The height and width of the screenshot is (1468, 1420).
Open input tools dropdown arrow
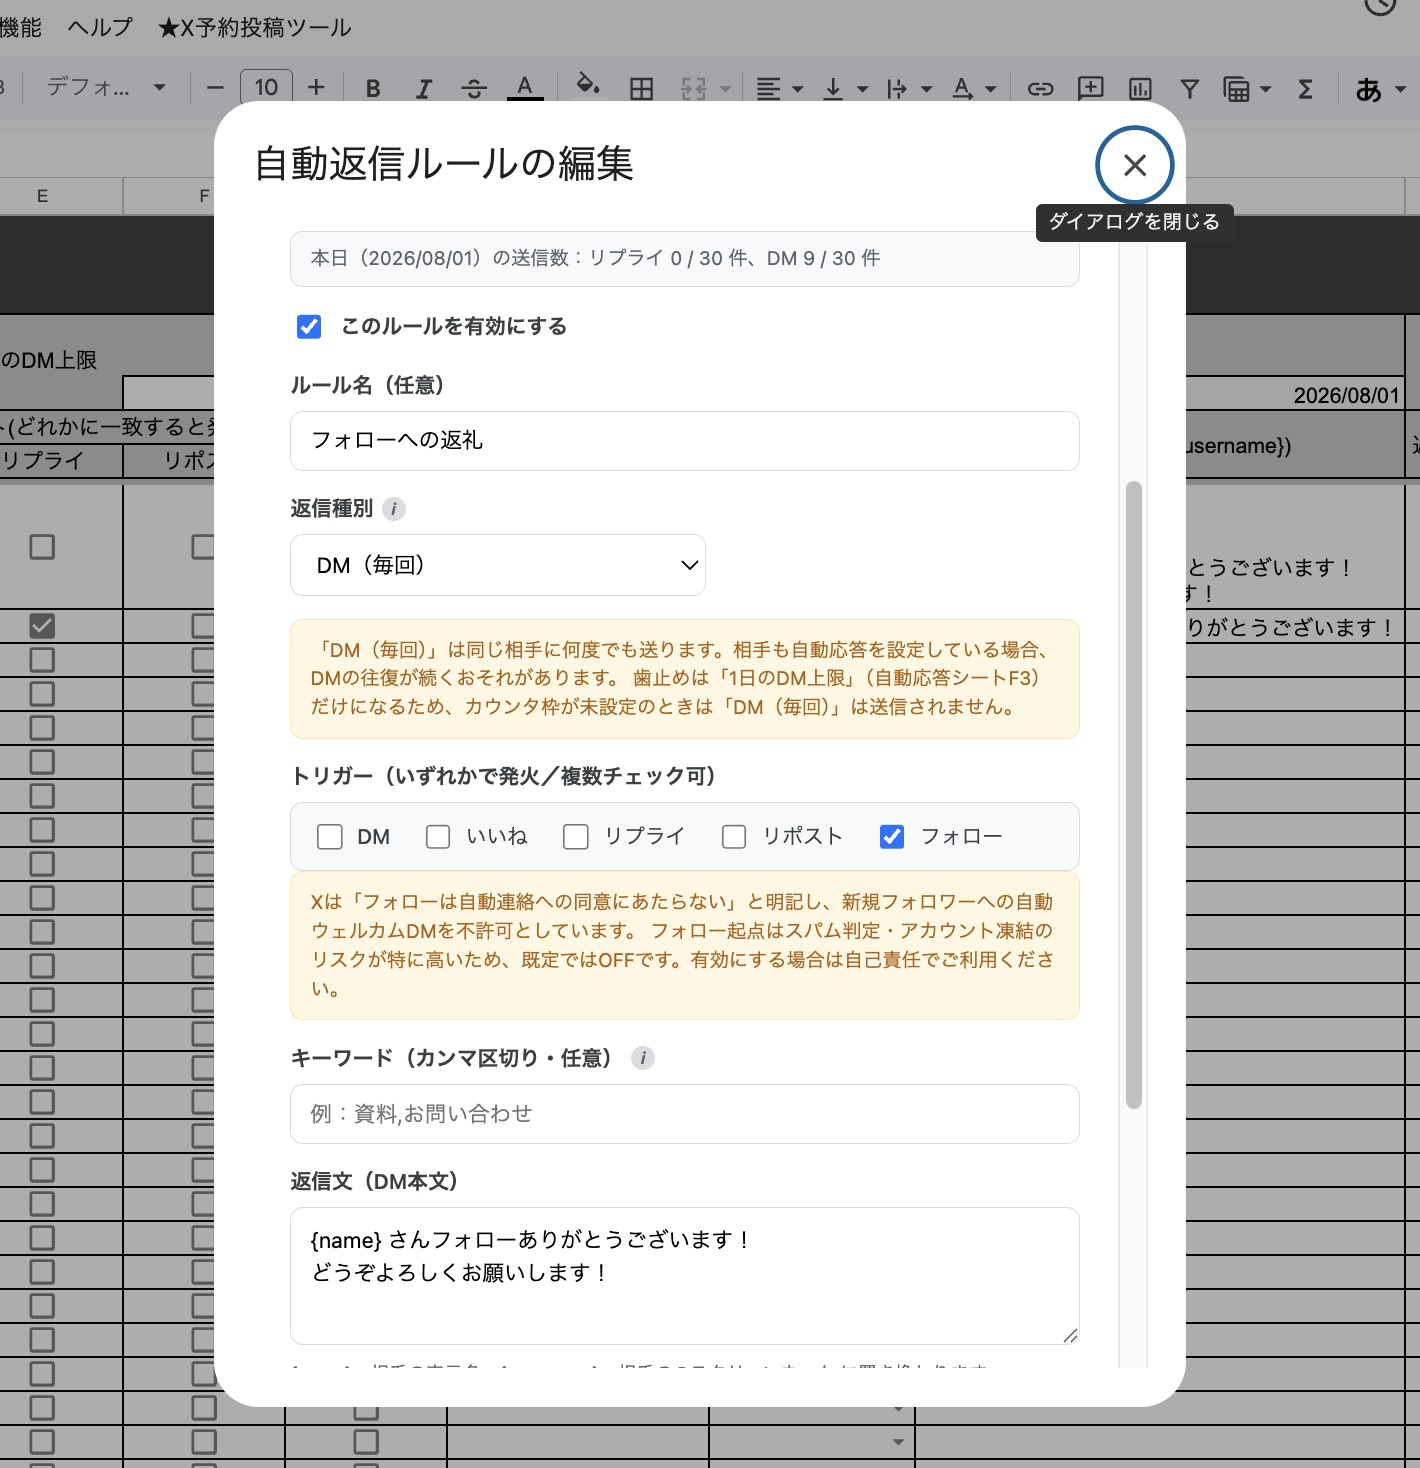pyautogui.click(x=1400, y=89)
